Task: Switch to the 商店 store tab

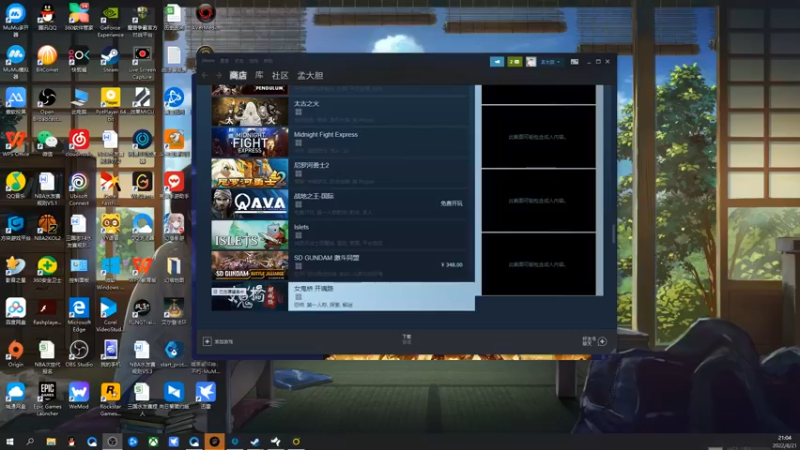Action: [238, 76]
